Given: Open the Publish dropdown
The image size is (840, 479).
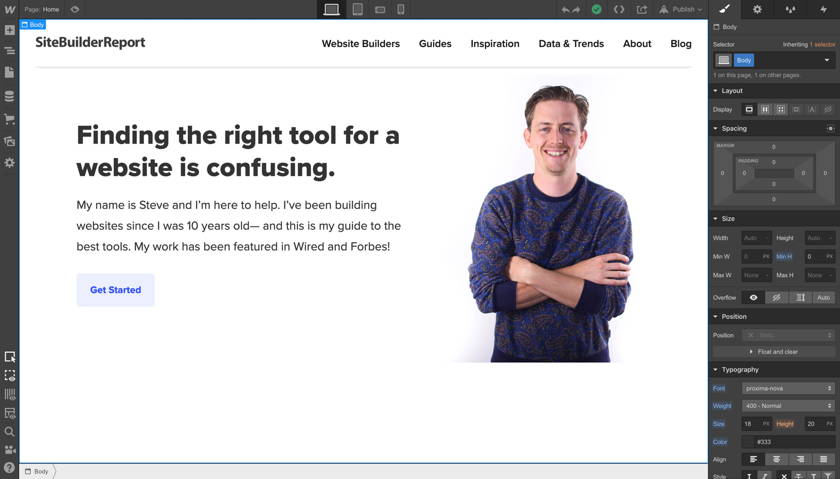Looking at the screenshot, I should (x=680, y=9).
